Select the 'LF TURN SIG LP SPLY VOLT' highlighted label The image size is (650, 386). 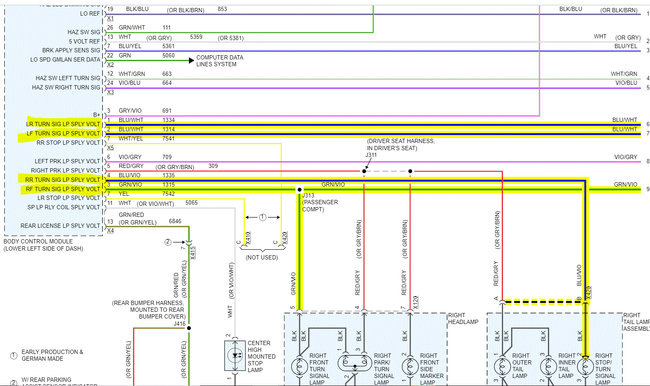(x=63, y=134)
